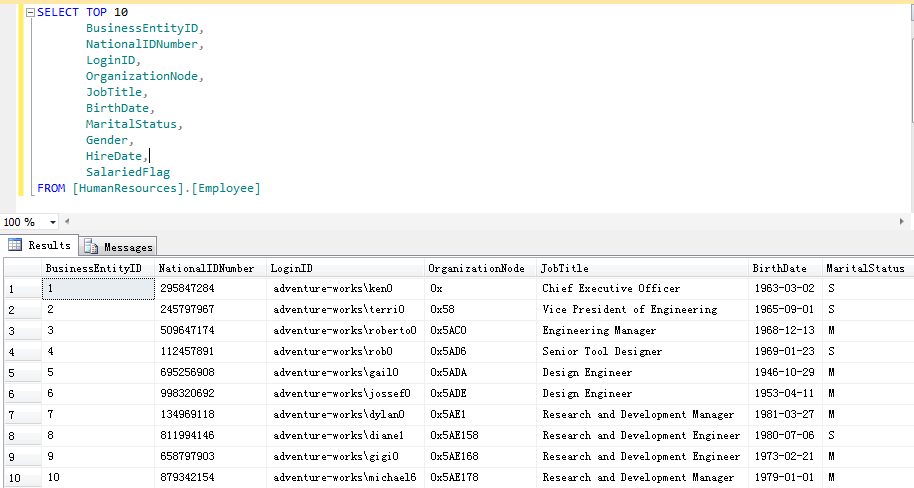Open the 100 % zoom dropdown

(52, 222)
